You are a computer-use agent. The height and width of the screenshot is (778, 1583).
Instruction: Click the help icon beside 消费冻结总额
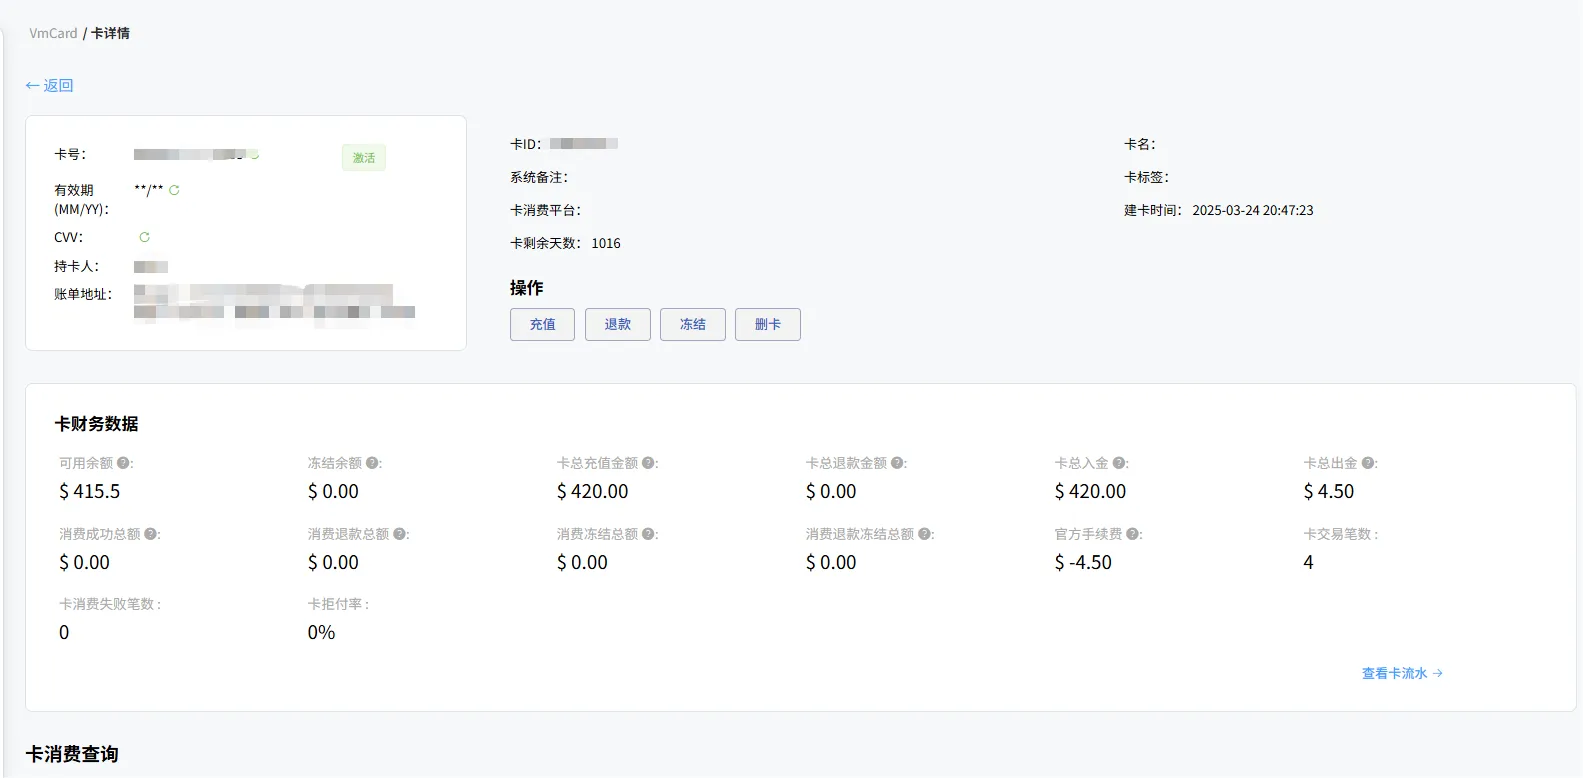[x=648, y=534]
